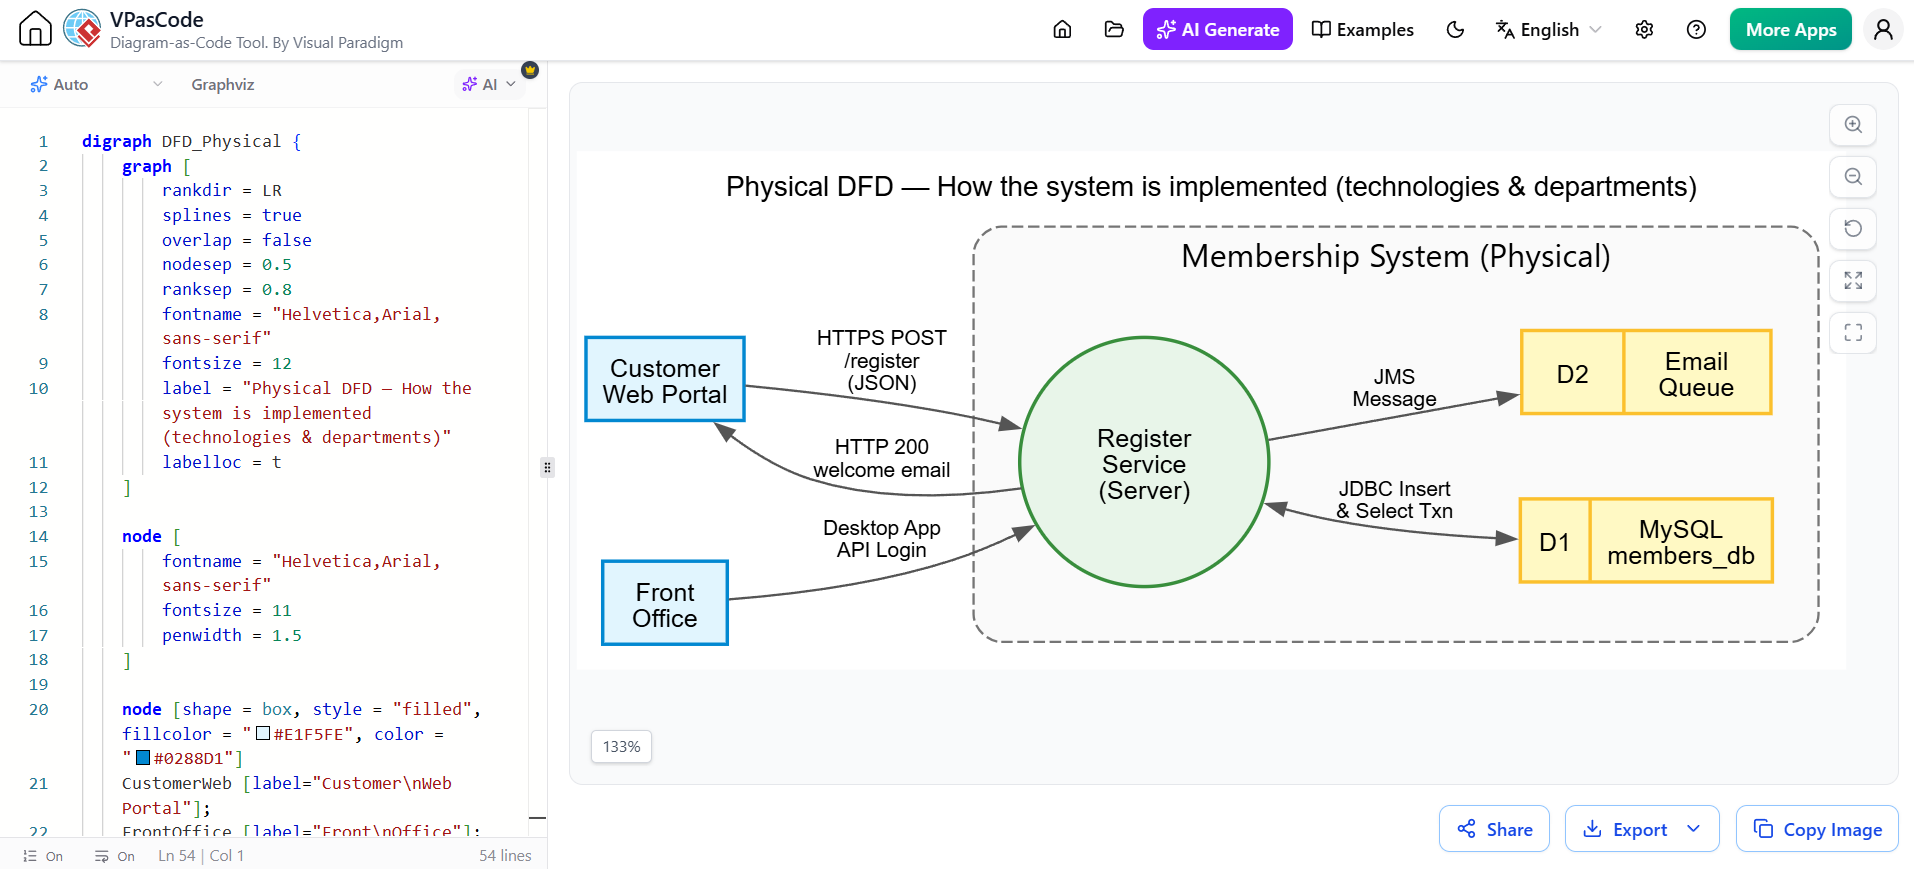Open settings gear icon
This screenshot has width=1914, height=869.
click(x=1644, y=29)
